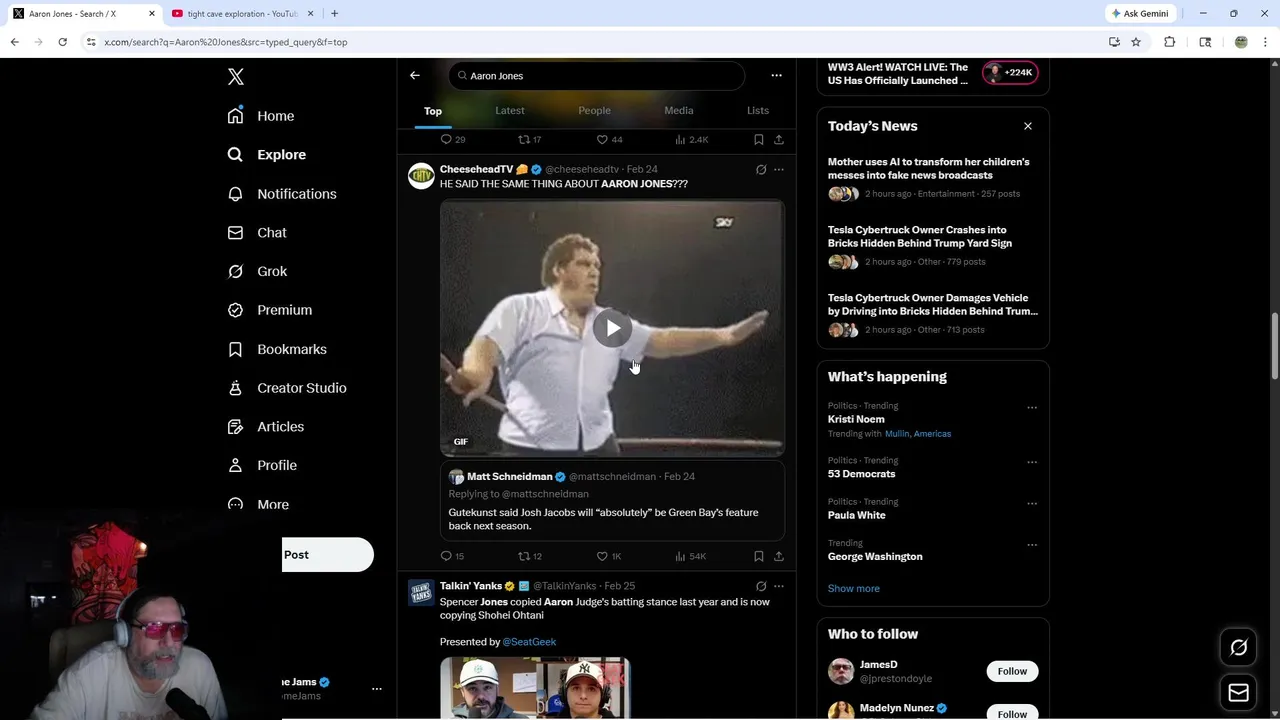Open quoted Matt Schneidman post
1280x720 pixels.
(x=612, y=501)
